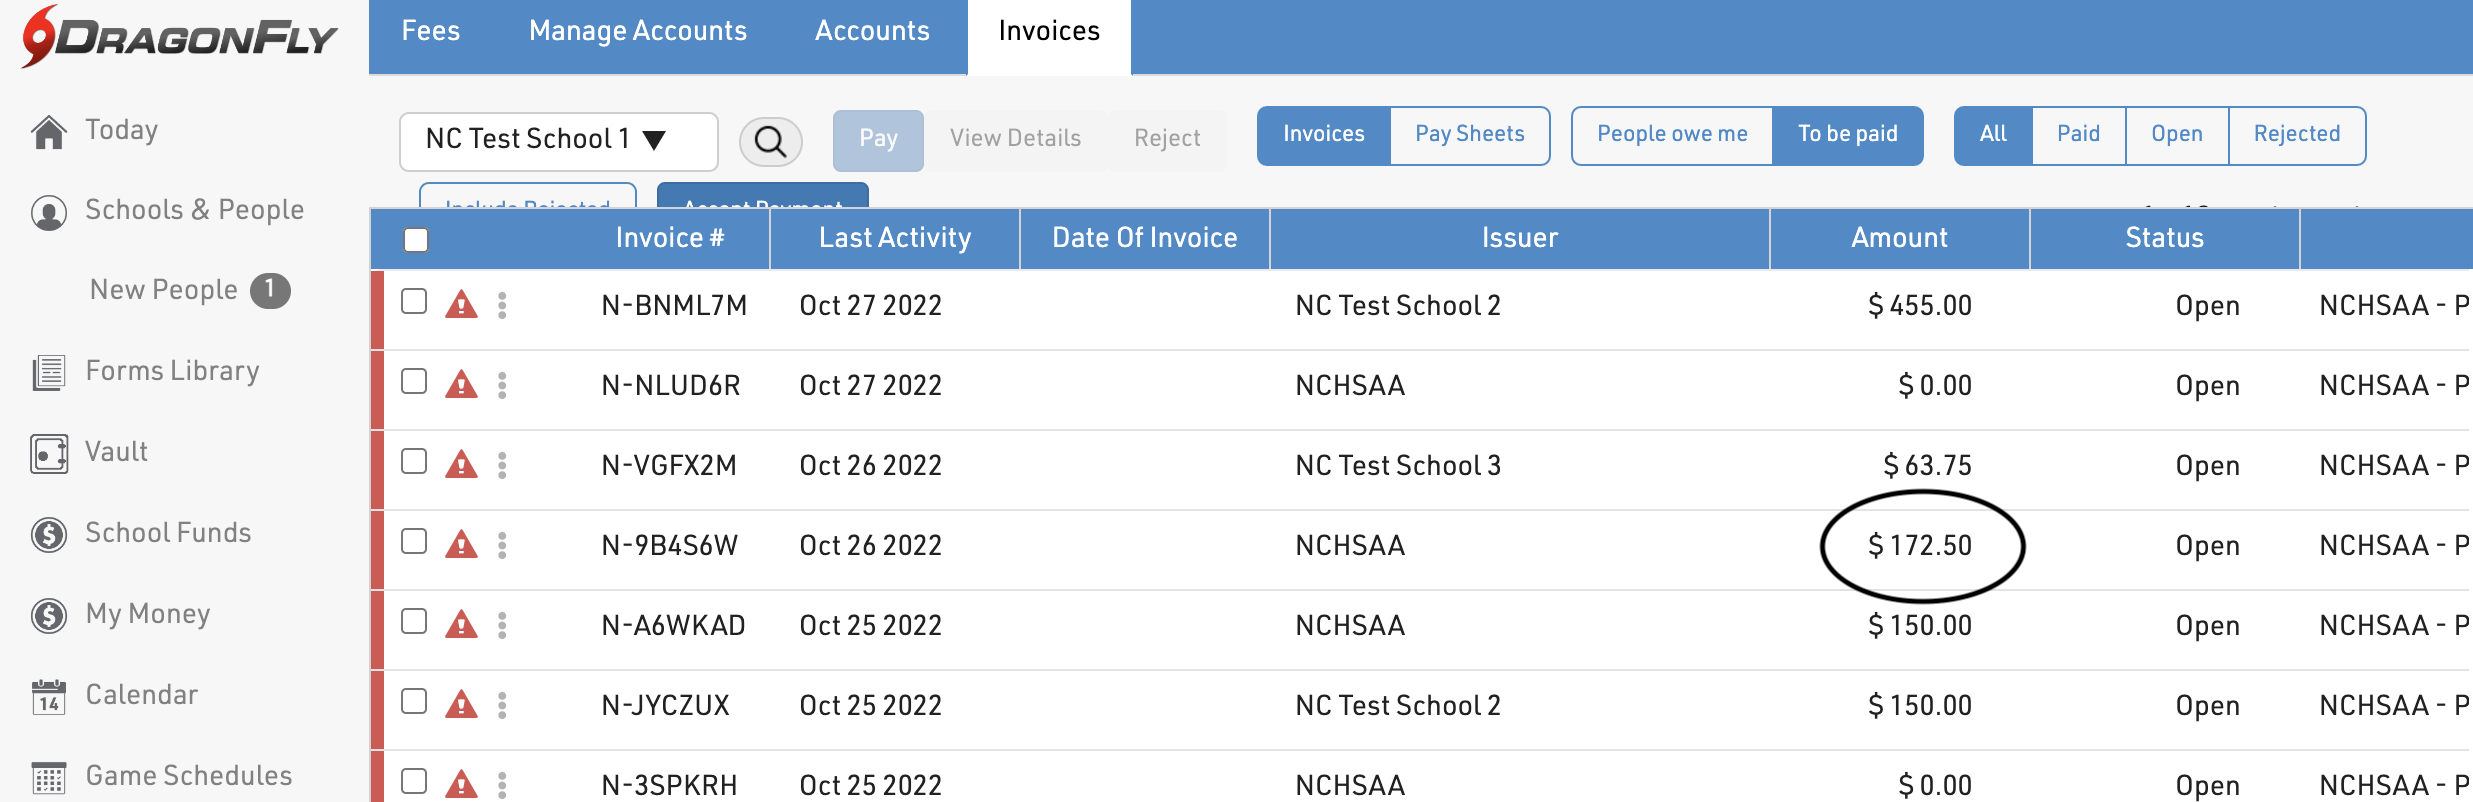This screenshot has width=2473, height=802.
Task: Click the Pay Sheets button
Action: (x=1469, y=135)
